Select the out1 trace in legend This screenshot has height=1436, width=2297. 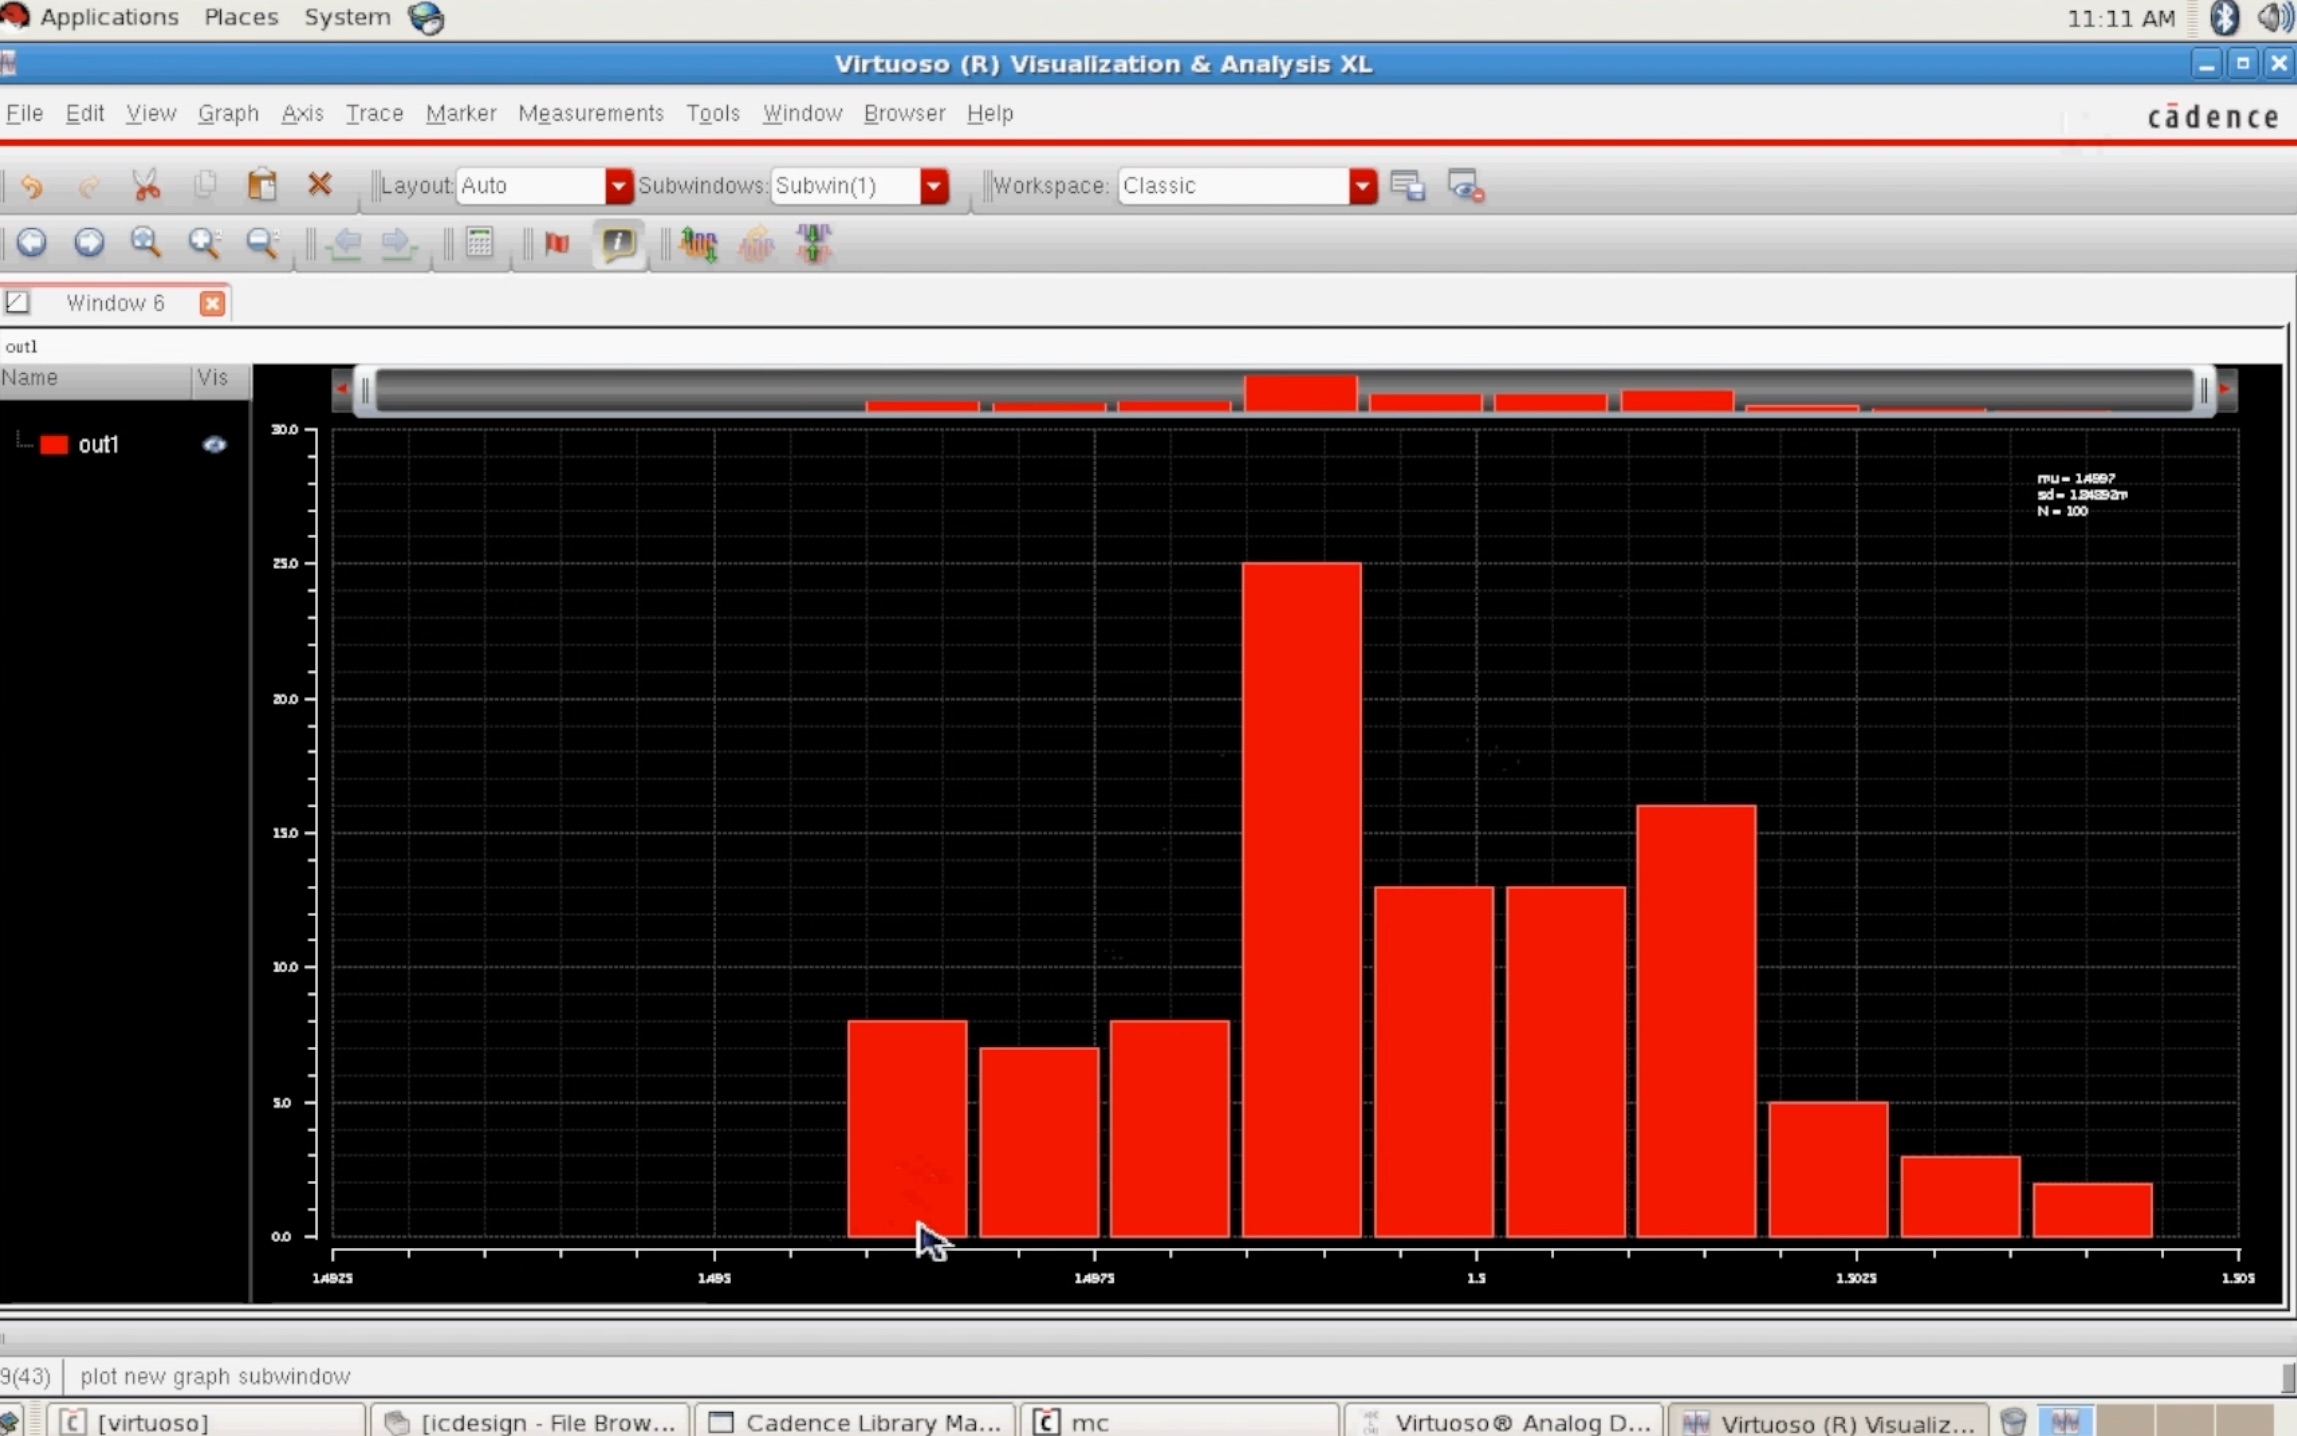pos(98,445)
